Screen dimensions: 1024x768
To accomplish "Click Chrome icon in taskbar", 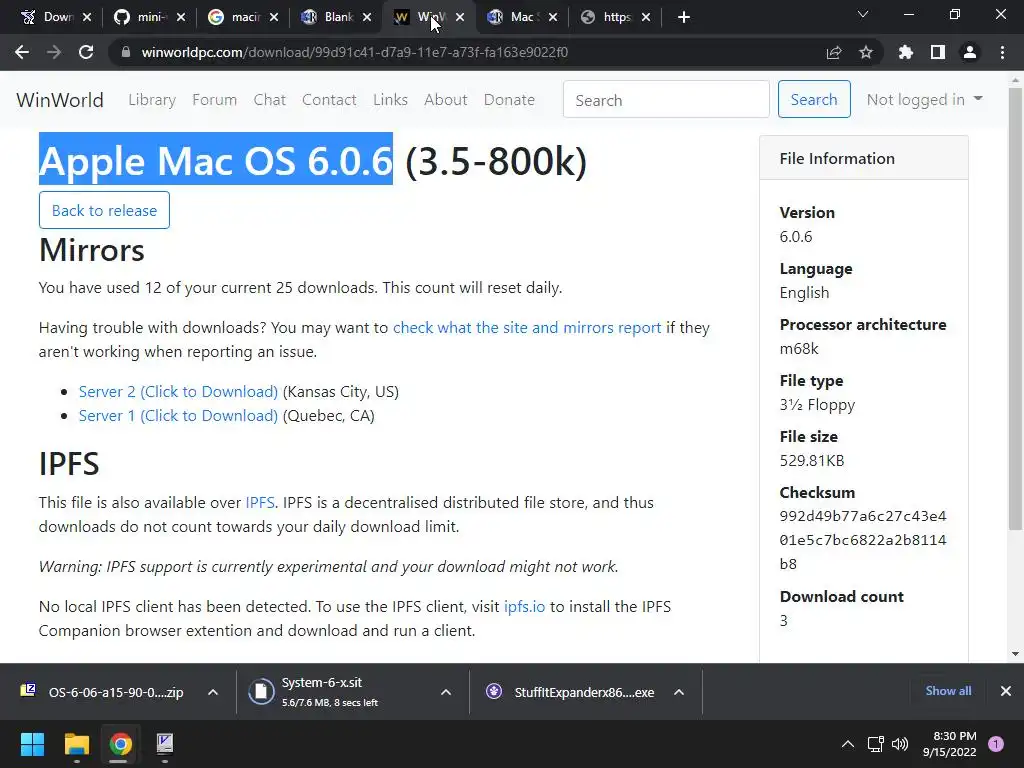I will pos(120,744).
